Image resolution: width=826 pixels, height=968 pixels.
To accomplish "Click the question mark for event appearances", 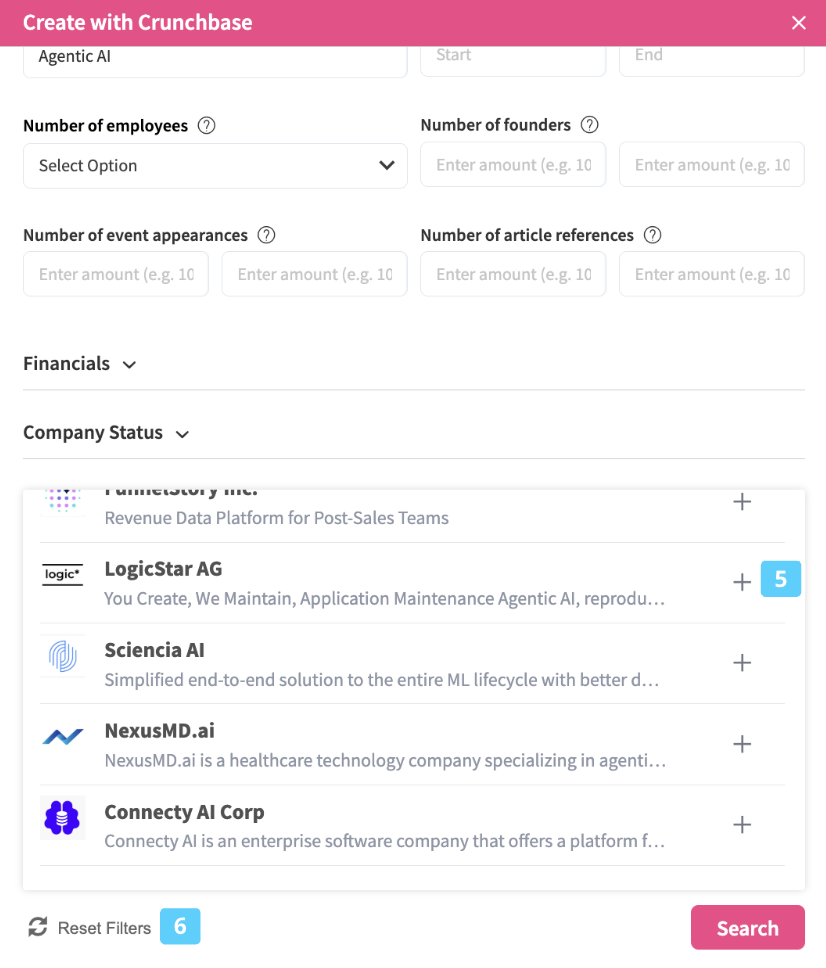I will (x=266, y=236).
